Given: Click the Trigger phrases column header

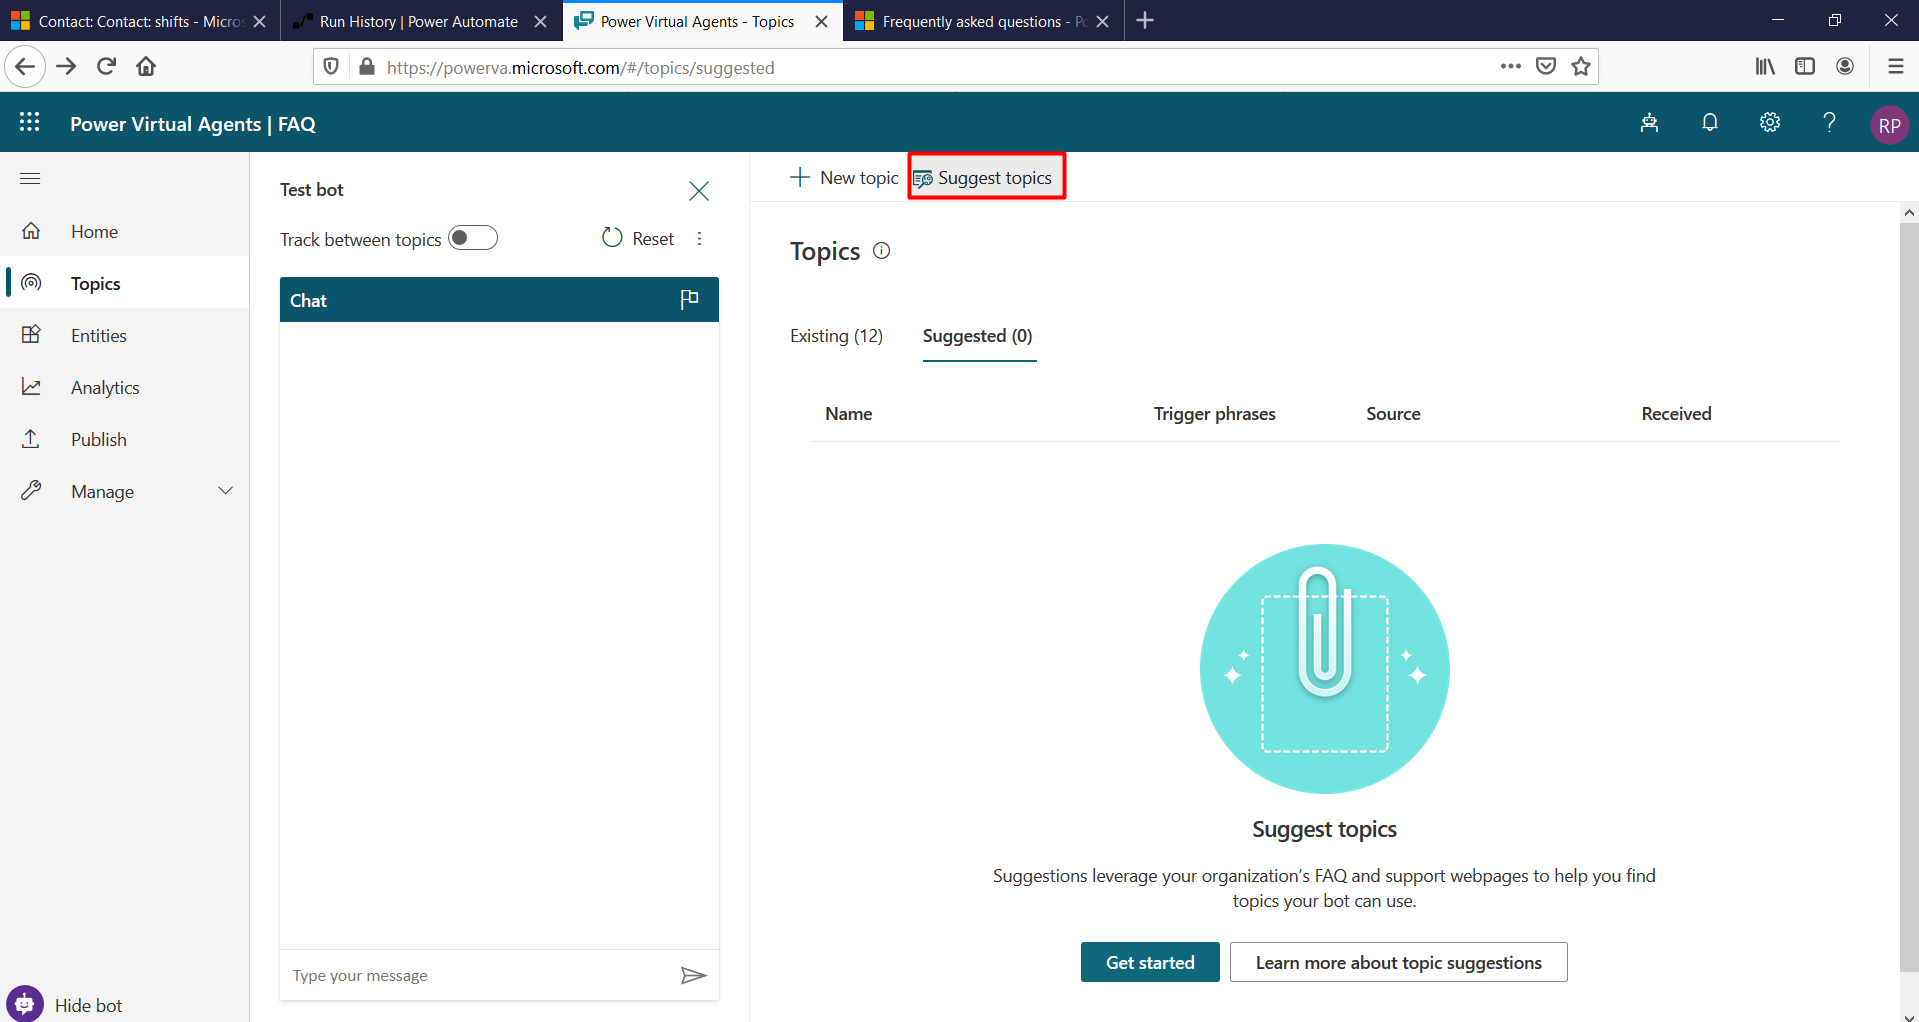Looking at the screenshot, I should click(x=1215, y=414).
